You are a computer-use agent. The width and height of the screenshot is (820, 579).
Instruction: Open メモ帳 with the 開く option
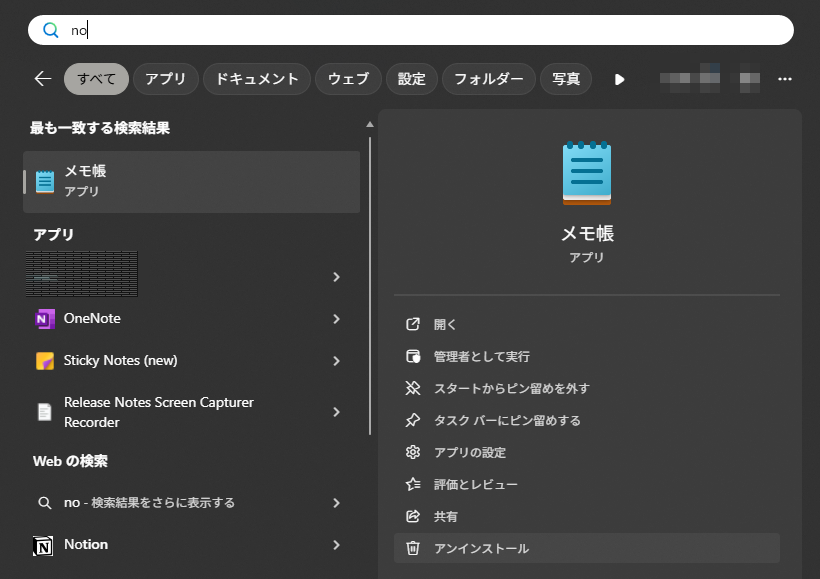pyautogui.click(x=445, y=324)
